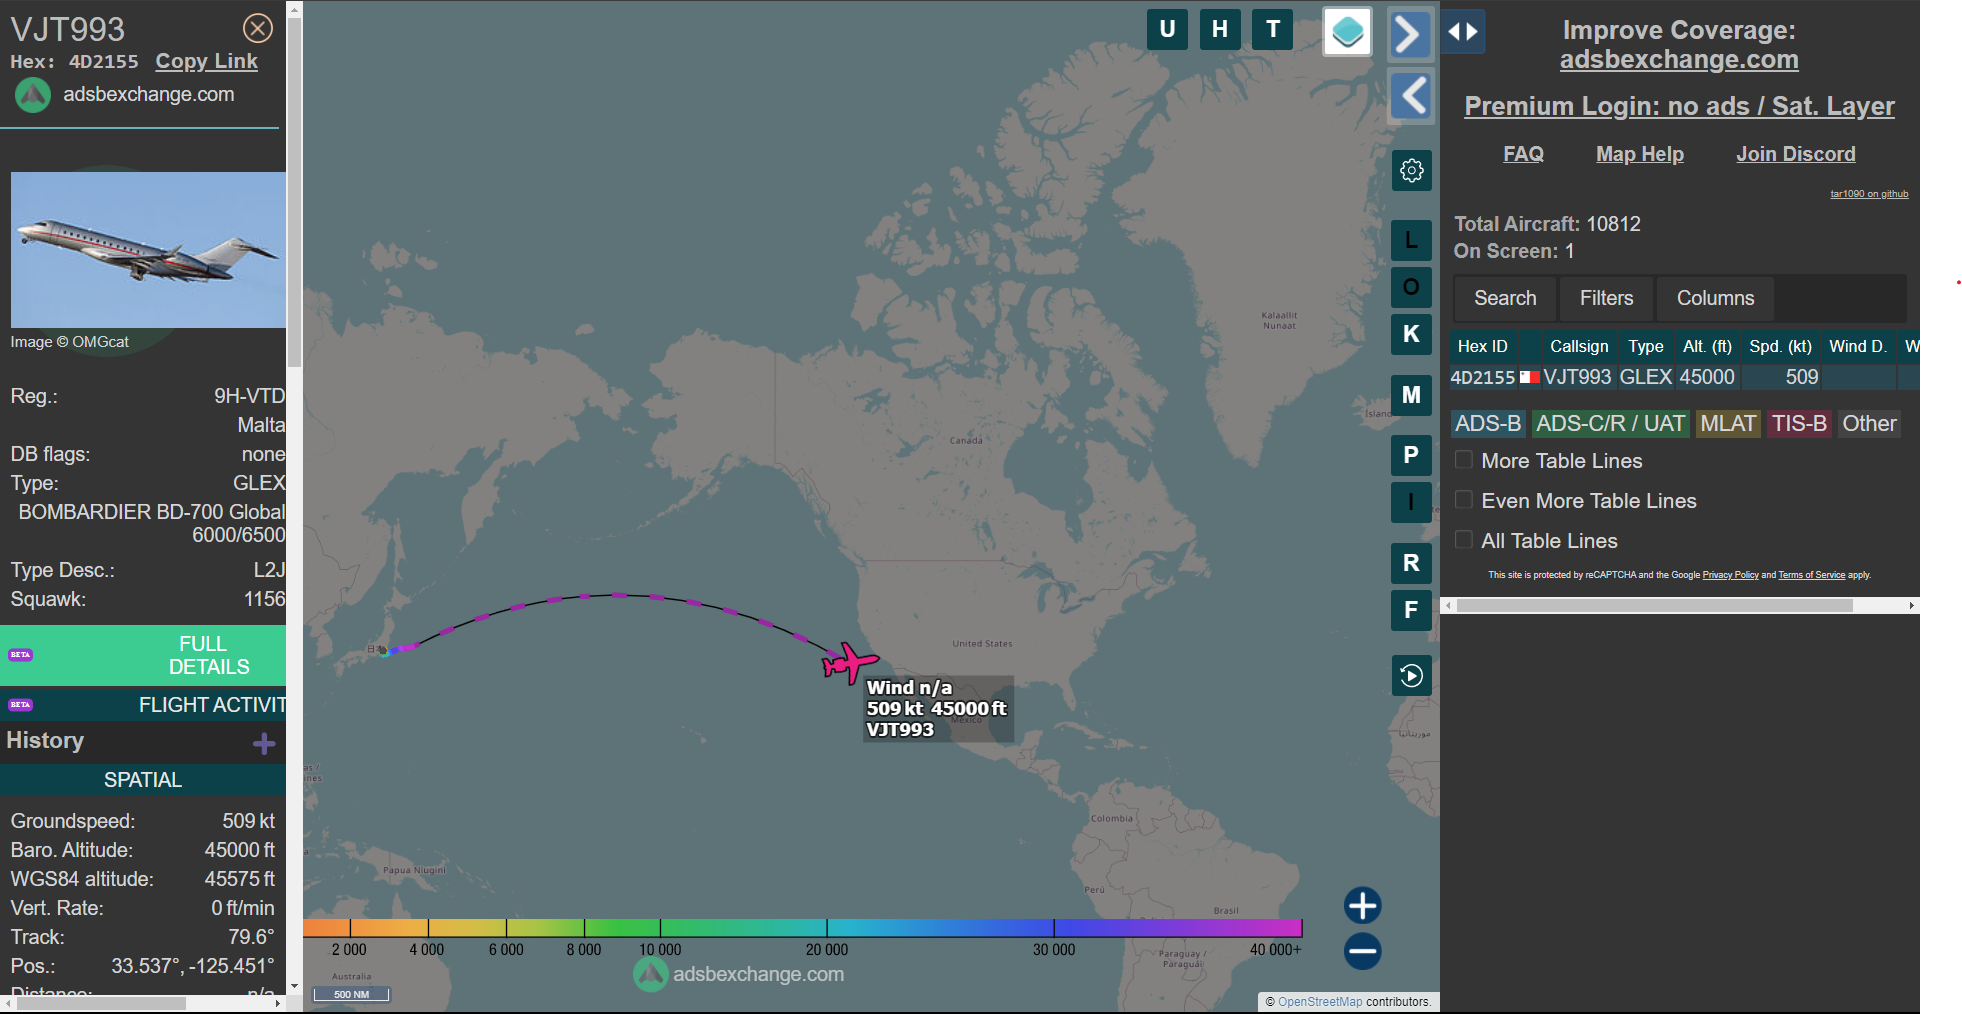Screen dimensions: 1962x1014
Task: Click the aircraft label box on map
Action: click(x=938, y=709)
